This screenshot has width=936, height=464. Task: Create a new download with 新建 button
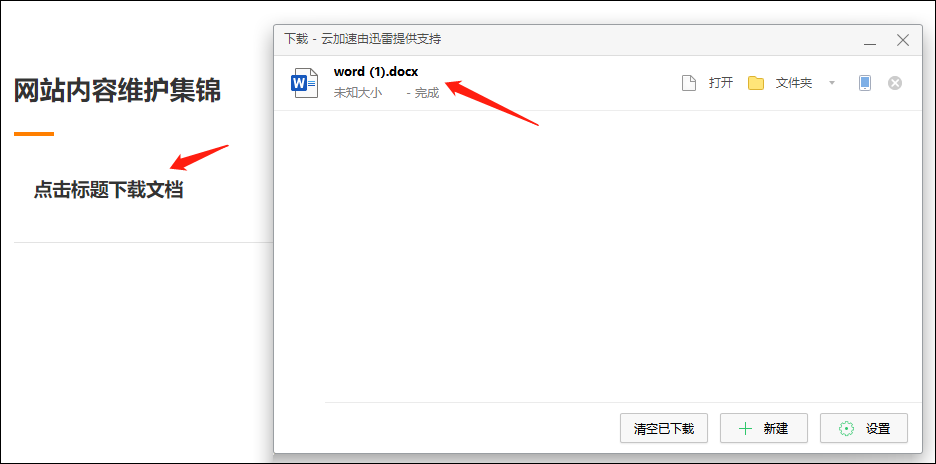click(x=763, y=428)
